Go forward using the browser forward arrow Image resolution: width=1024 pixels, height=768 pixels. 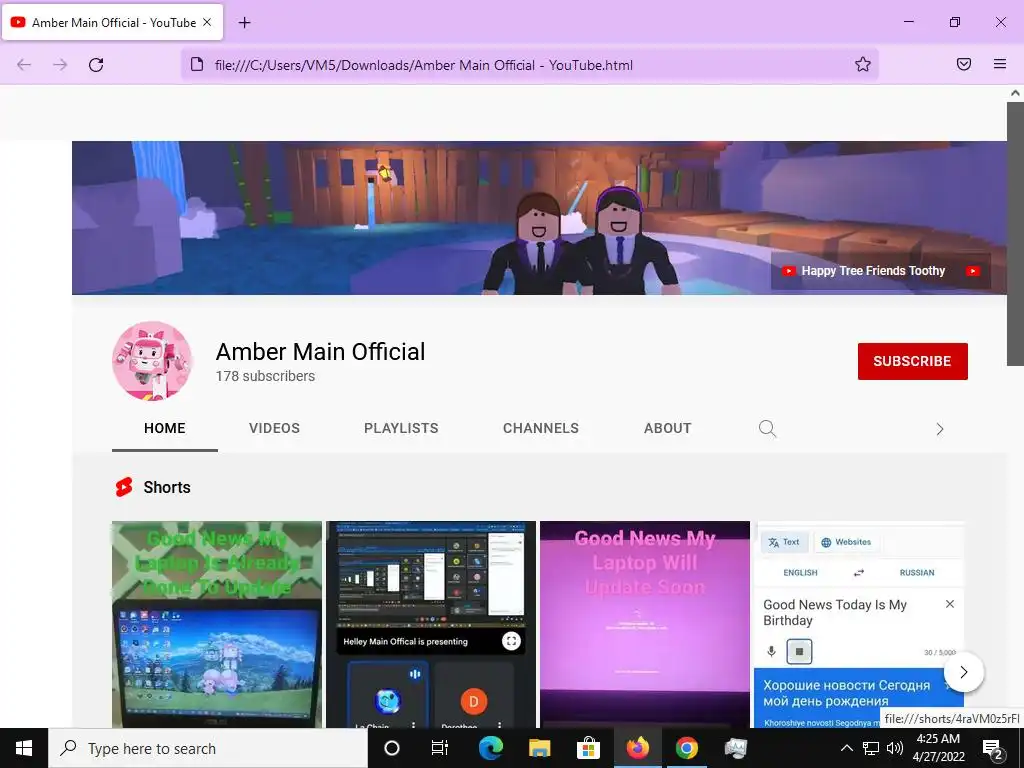pyautogui.click(x=60, y=65)
